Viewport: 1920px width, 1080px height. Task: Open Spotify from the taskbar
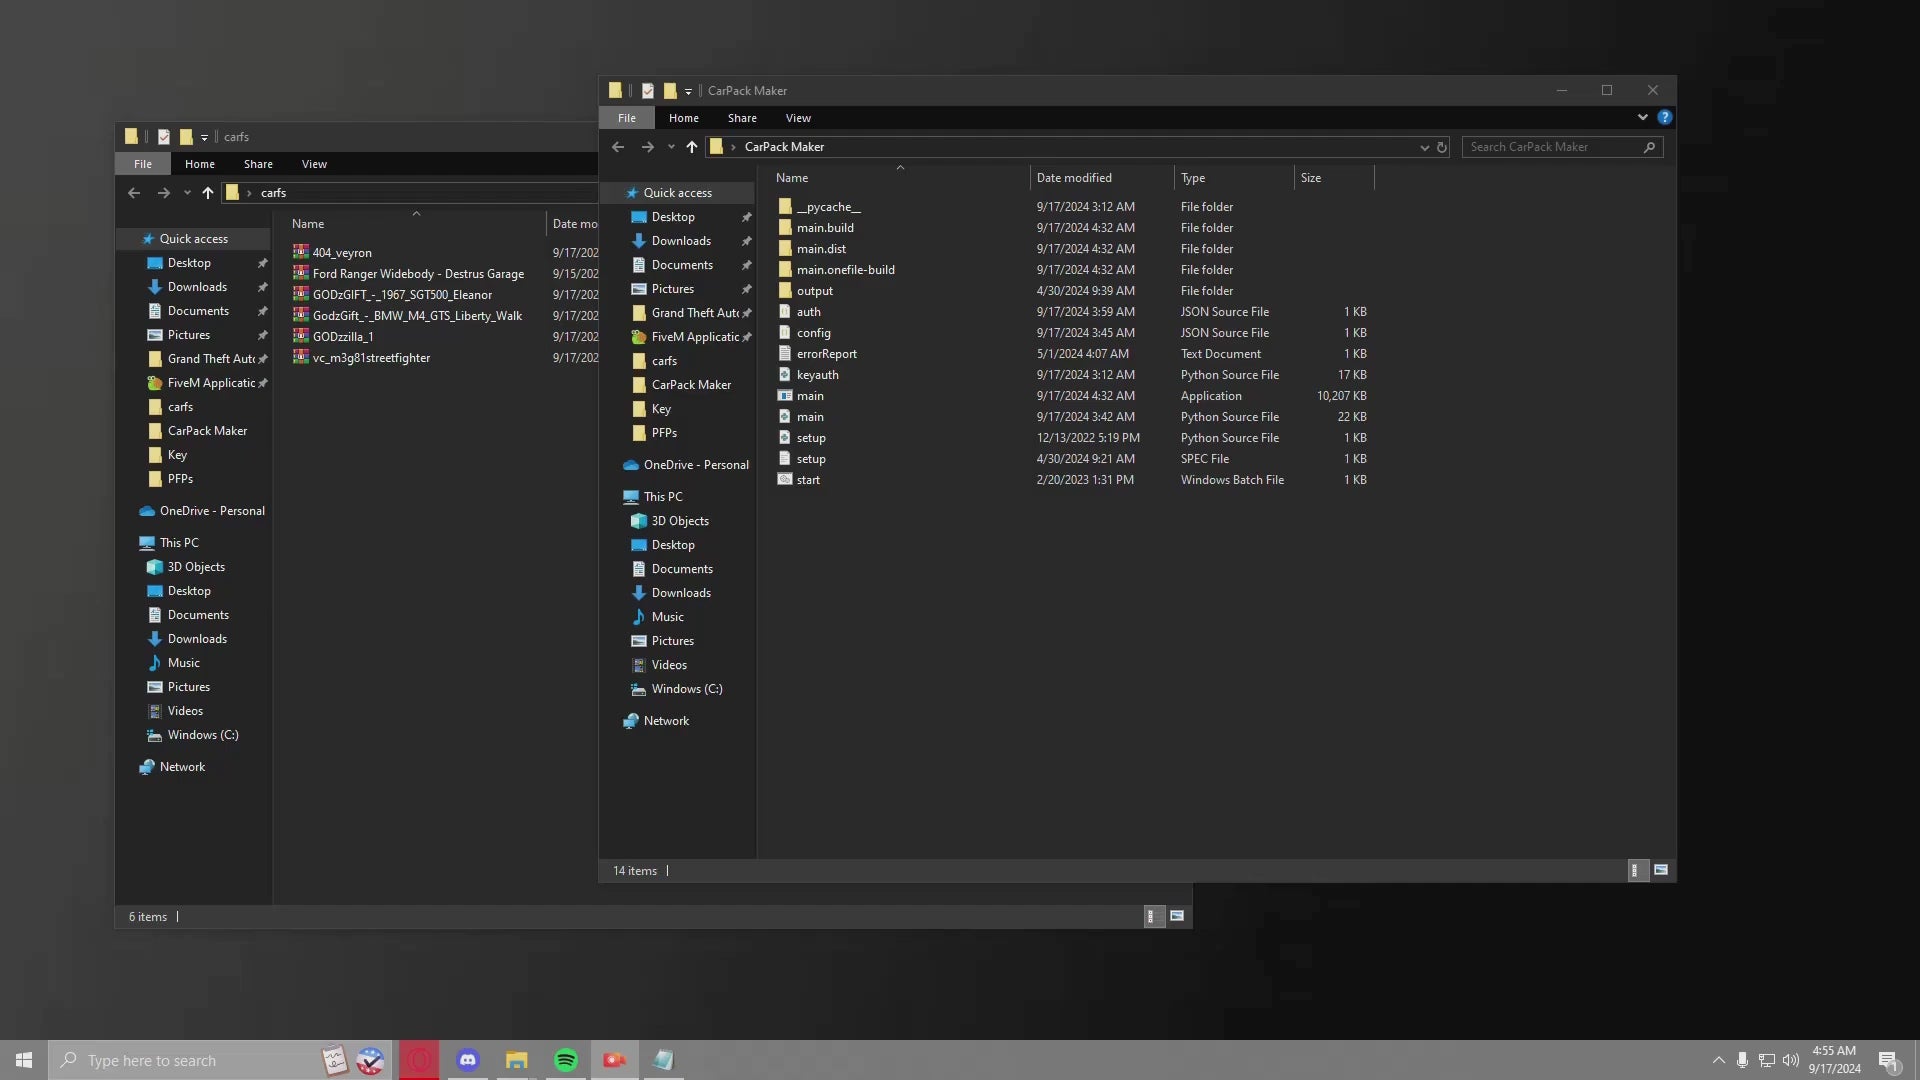(x=565, y=1060)
